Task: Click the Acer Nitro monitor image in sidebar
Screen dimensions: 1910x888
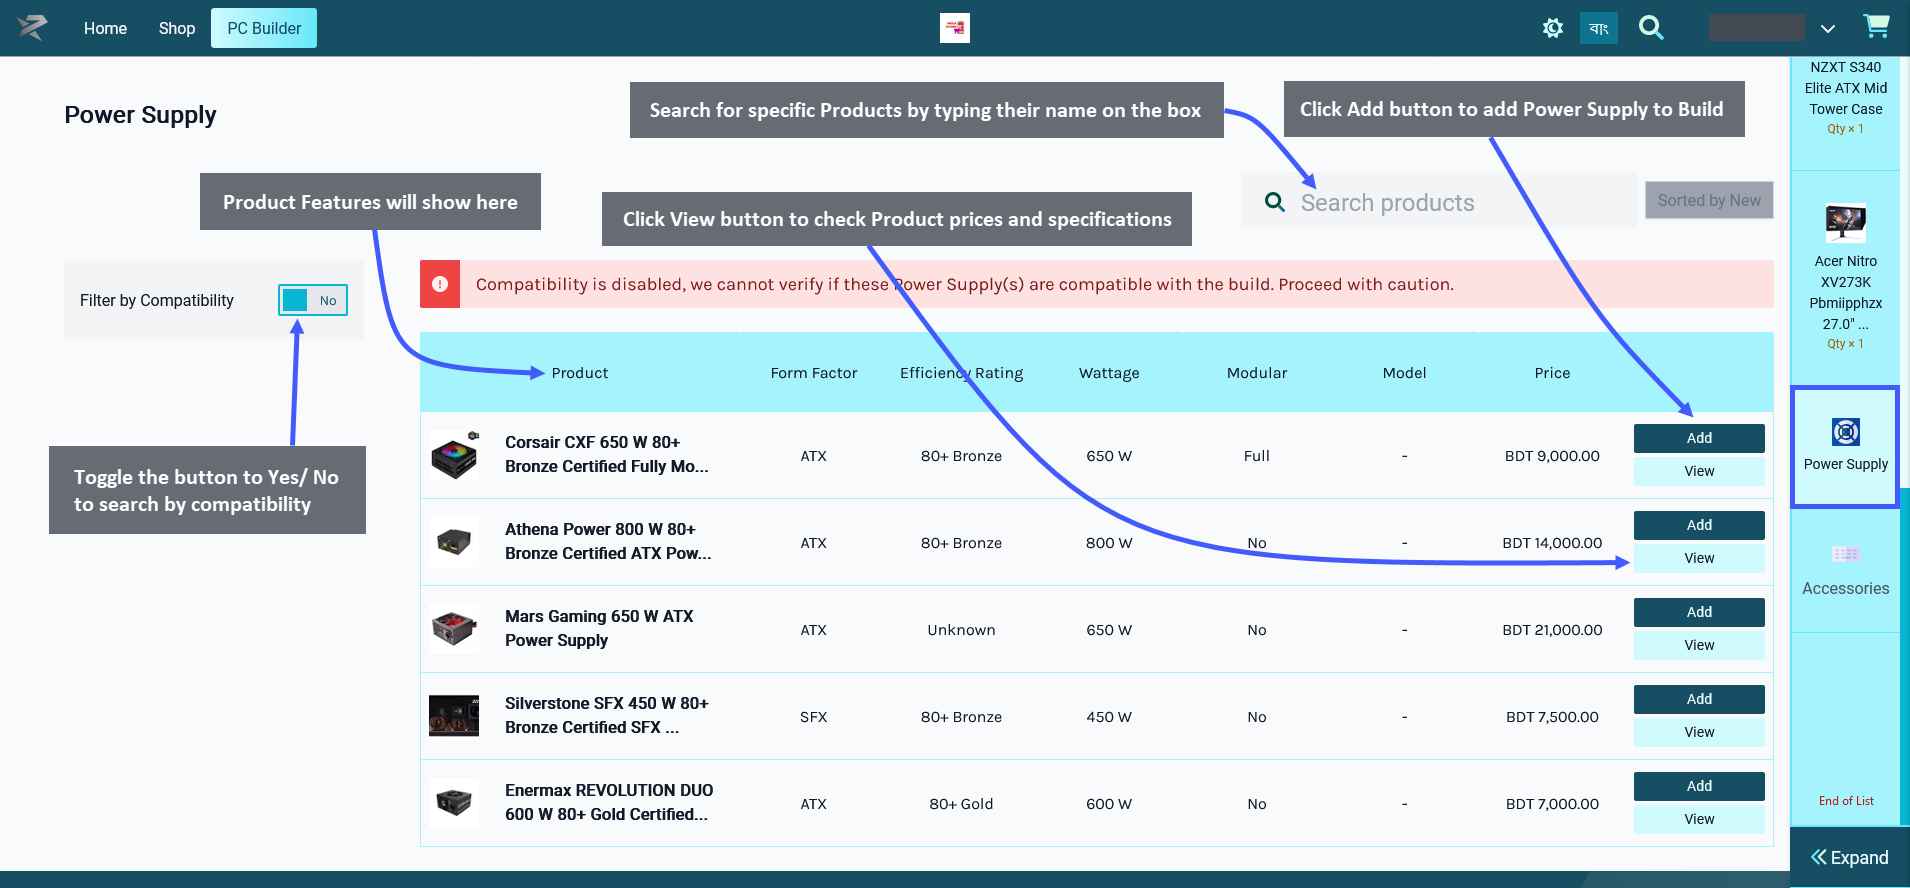Action: click(x=1846, y=222)
